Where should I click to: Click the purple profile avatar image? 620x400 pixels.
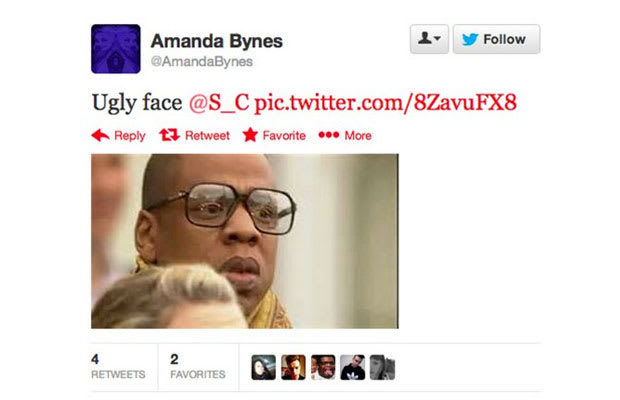[115, 49]
